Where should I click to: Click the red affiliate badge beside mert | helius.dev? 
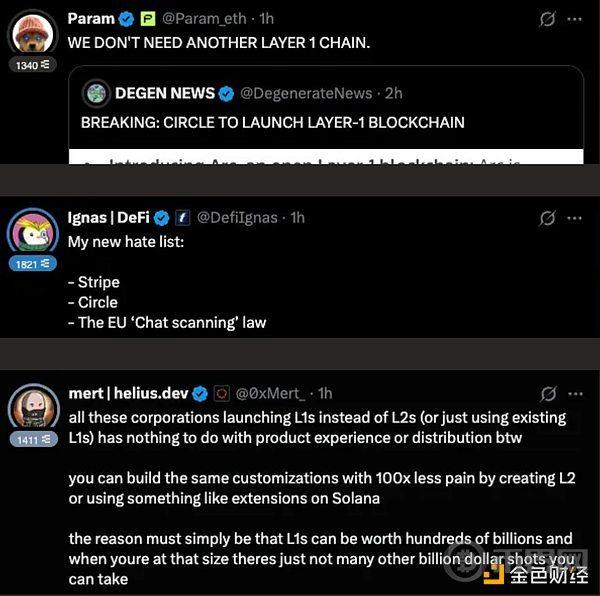[222, 394]
